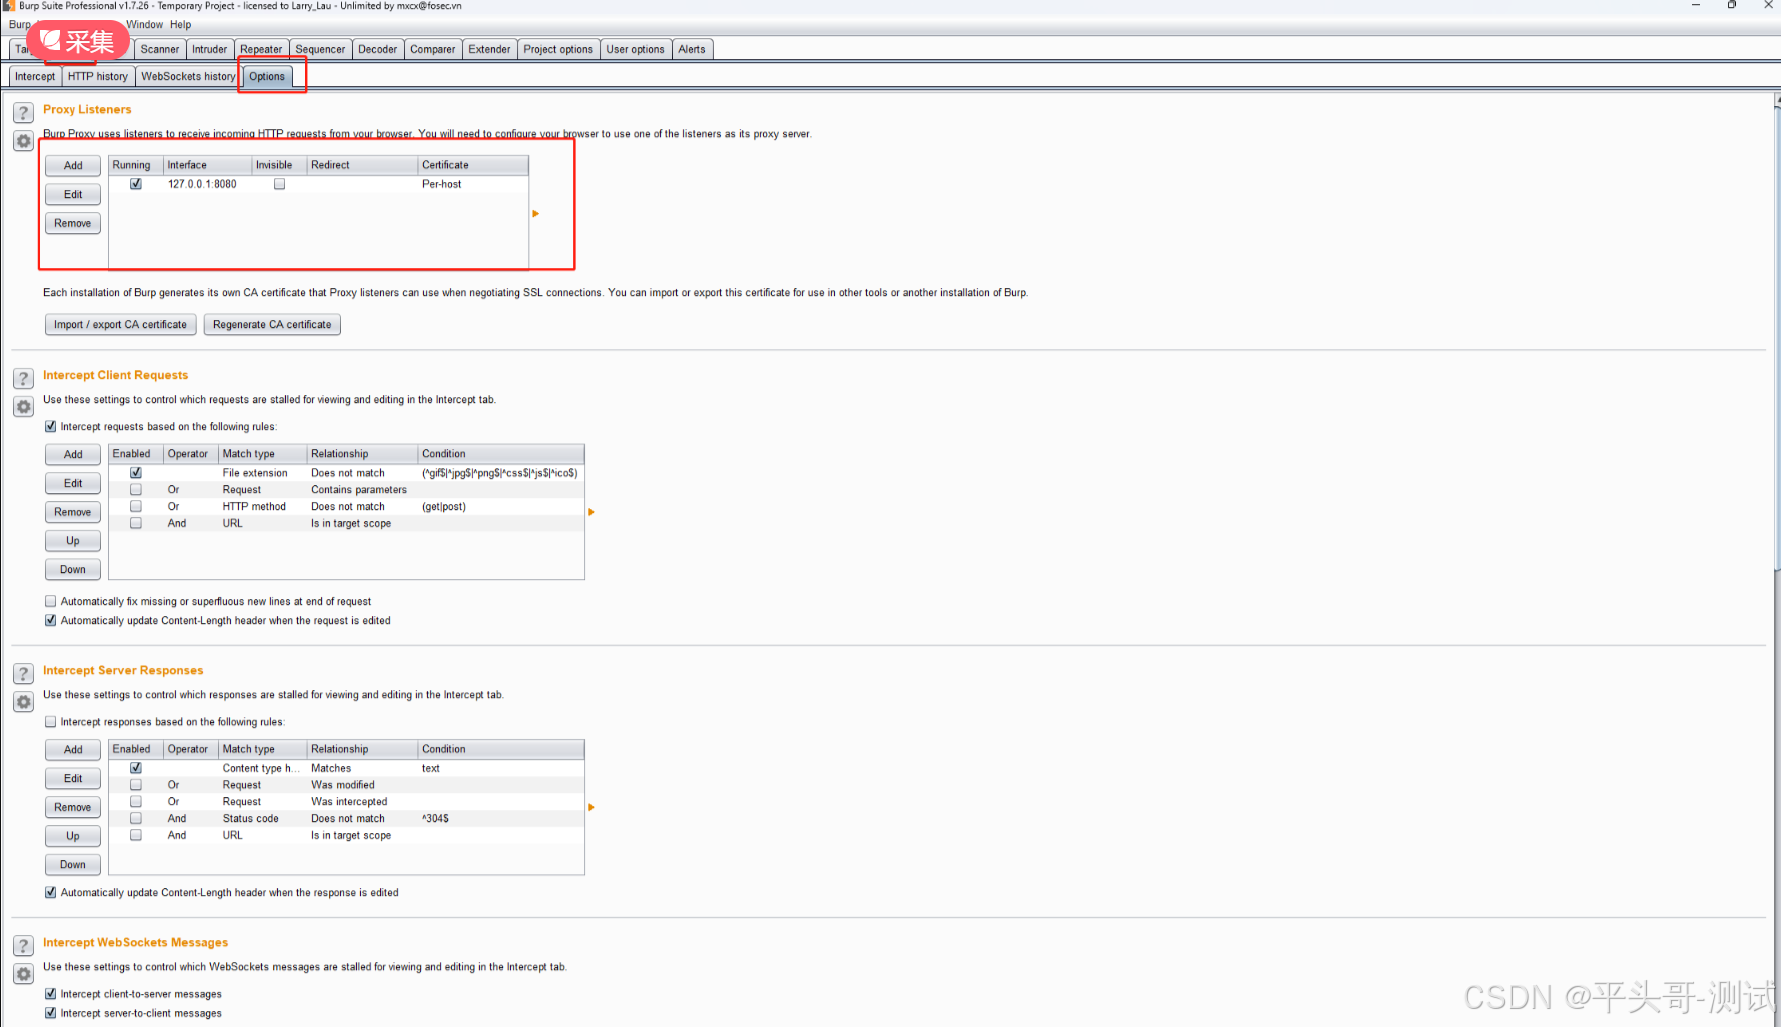Open the Window menu
Screen dimensions: 1781x1027
tap(144, 25)
